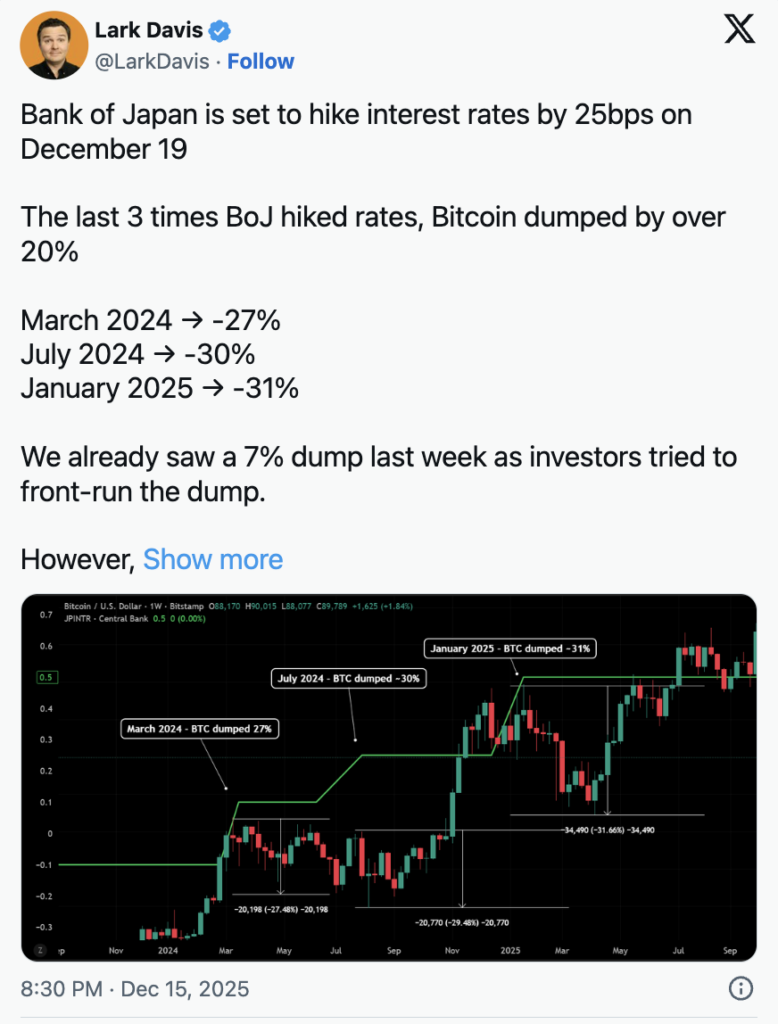Select the green 0.5 price axis marker

tap(46, 677)
